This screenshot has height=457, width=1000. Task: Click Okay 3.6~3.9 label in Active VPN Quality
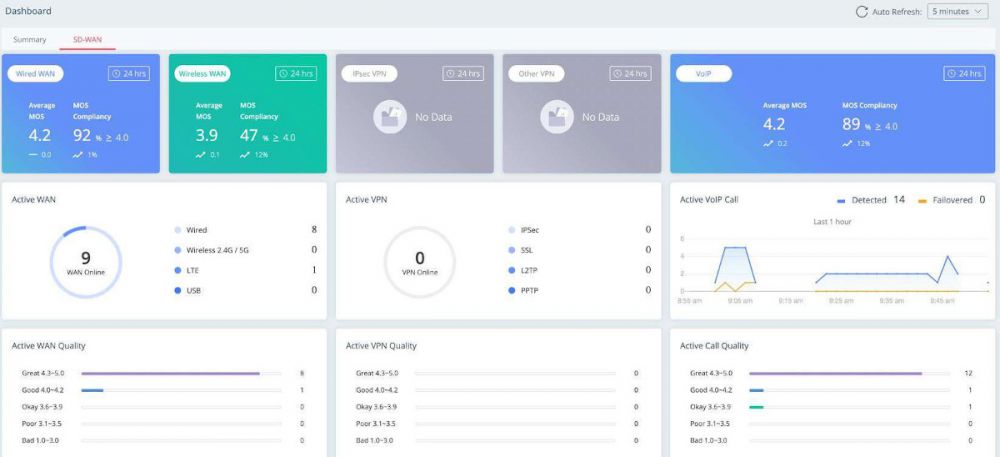(x=376, y=407)
